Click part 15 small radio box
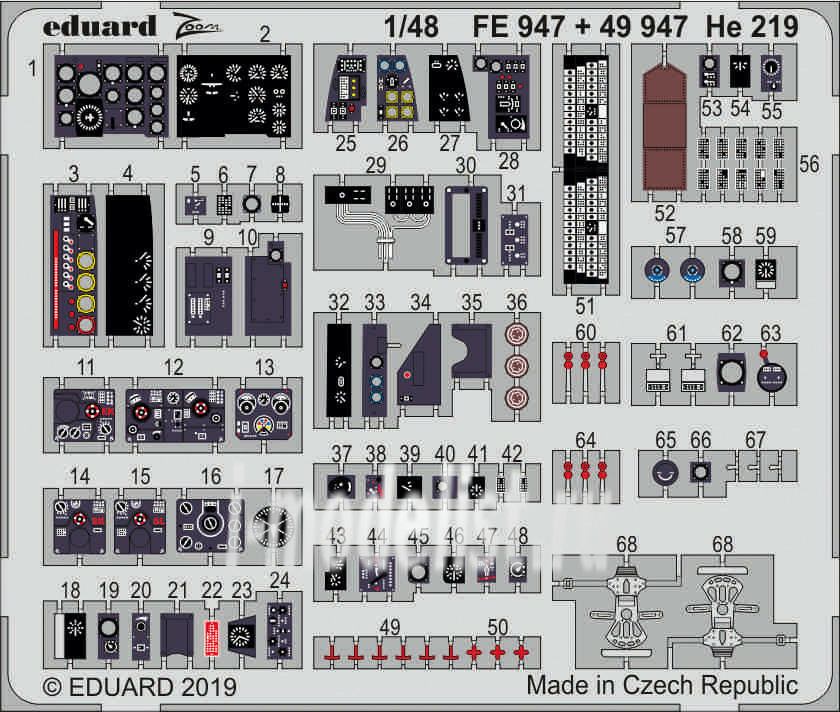 140,526
